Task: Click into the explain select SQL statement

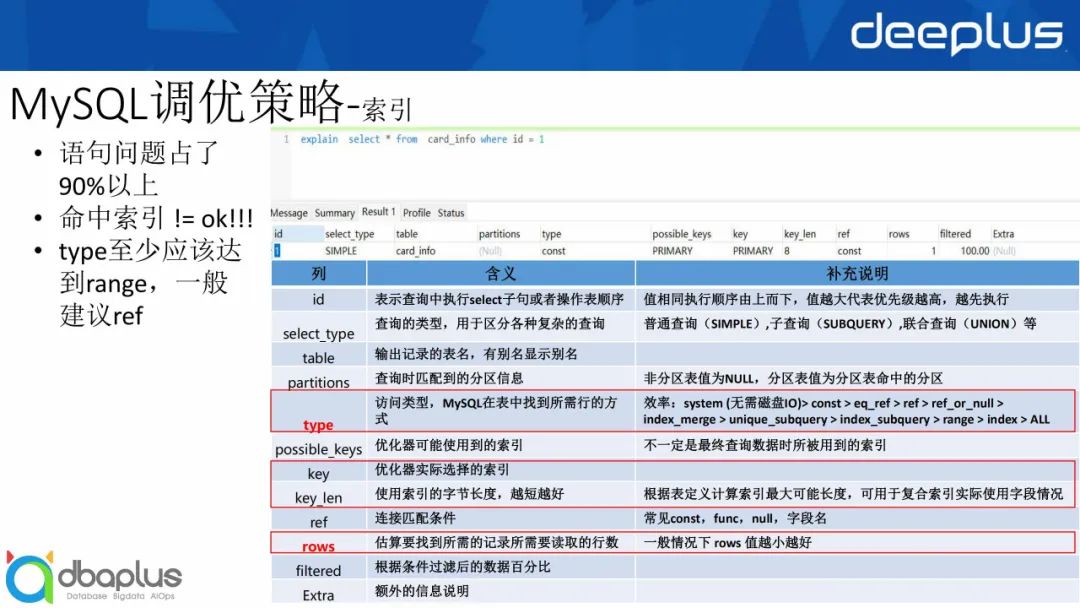Action: point(422,140)
